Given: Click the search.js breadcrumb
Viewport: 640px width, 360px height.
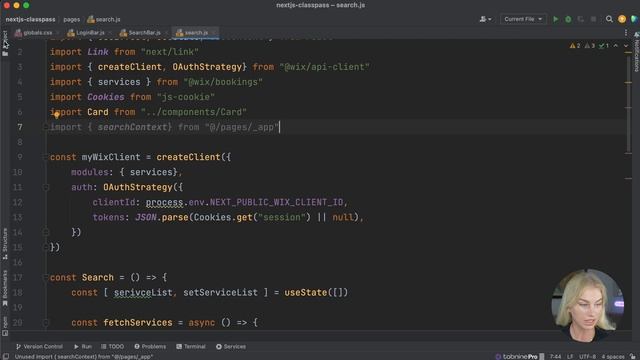Looking at the screenshot, I should point(104,19).
